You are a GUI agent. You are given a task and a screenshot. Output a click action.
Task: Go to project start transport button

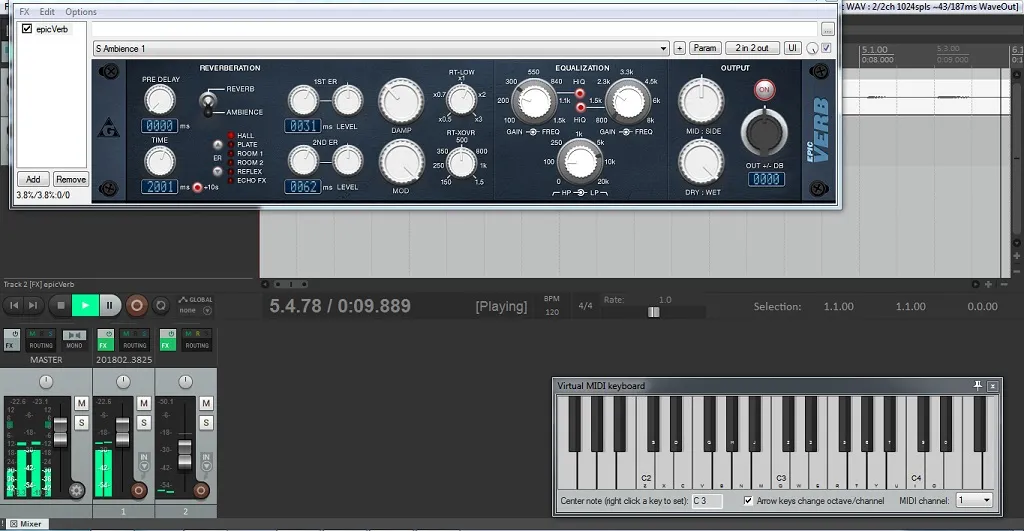[x=14, y=305]
